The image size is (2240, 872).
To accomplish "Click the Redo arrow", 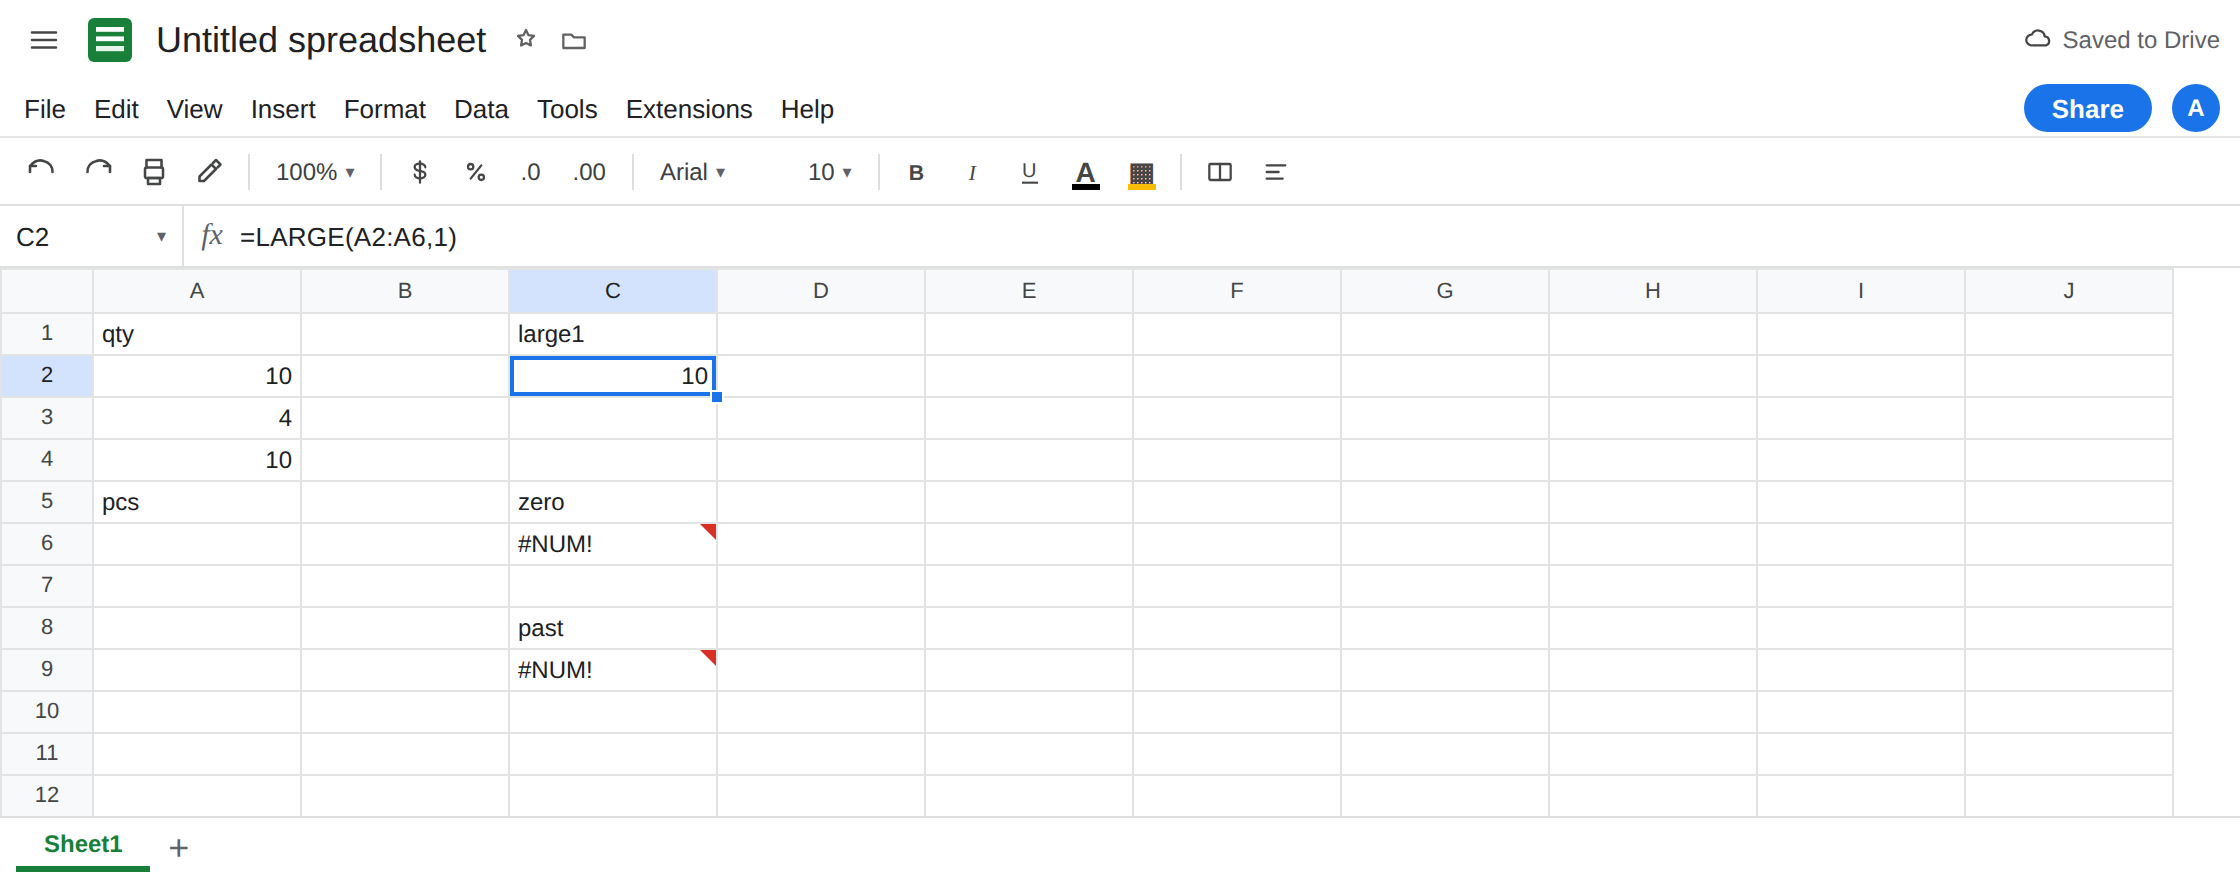I will tap(98, 171).
